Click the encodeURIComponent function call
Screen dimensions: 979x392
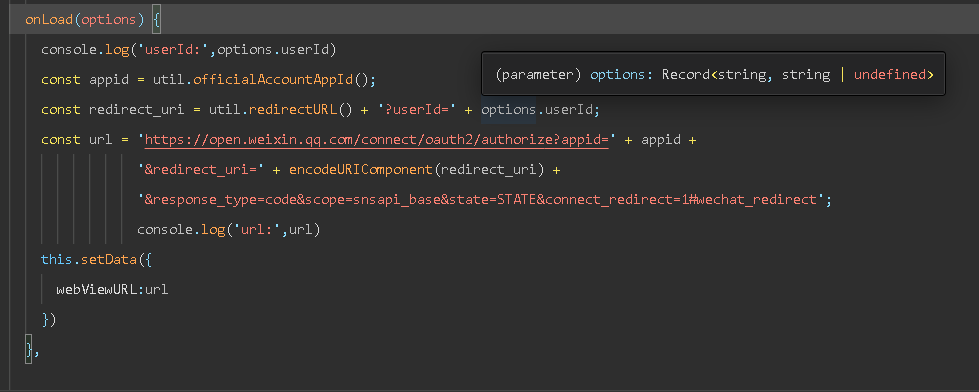point(361,170)
